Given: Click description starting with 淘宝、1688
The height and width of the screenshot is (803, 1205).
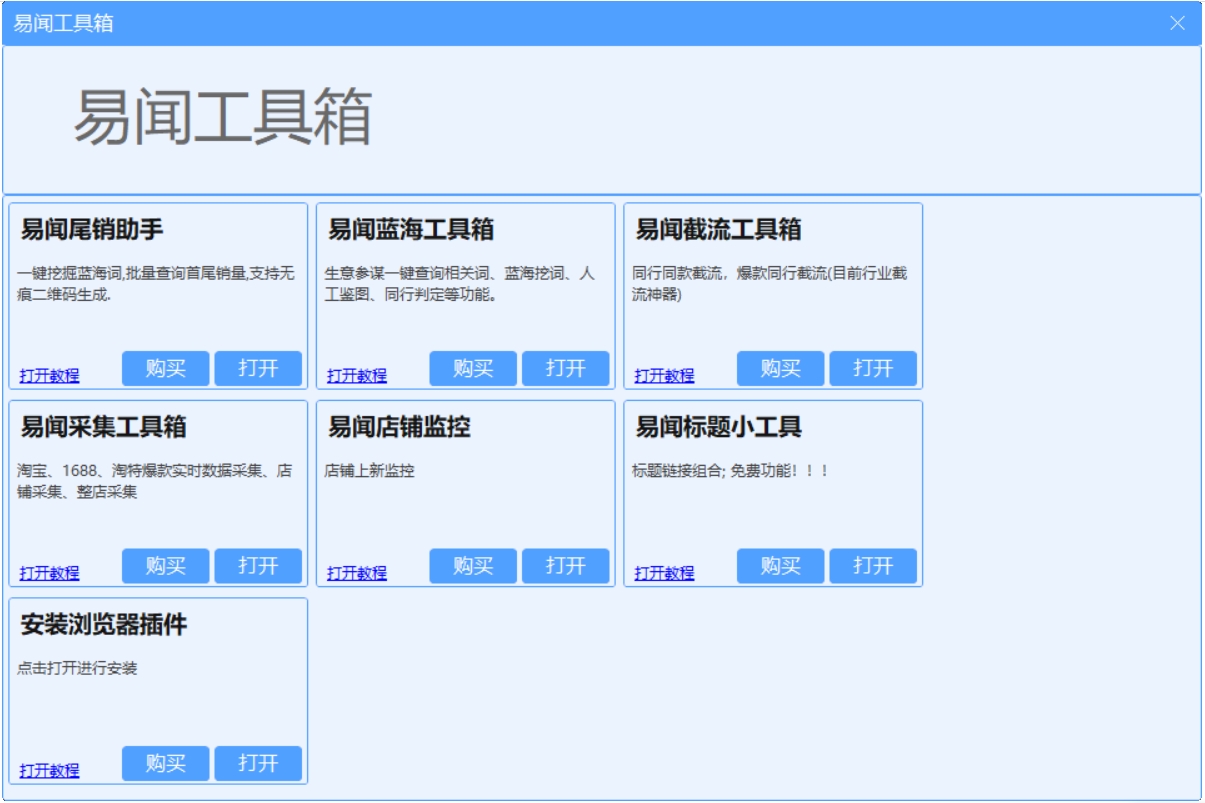Looking at the screenshot, I should [155, 482].
